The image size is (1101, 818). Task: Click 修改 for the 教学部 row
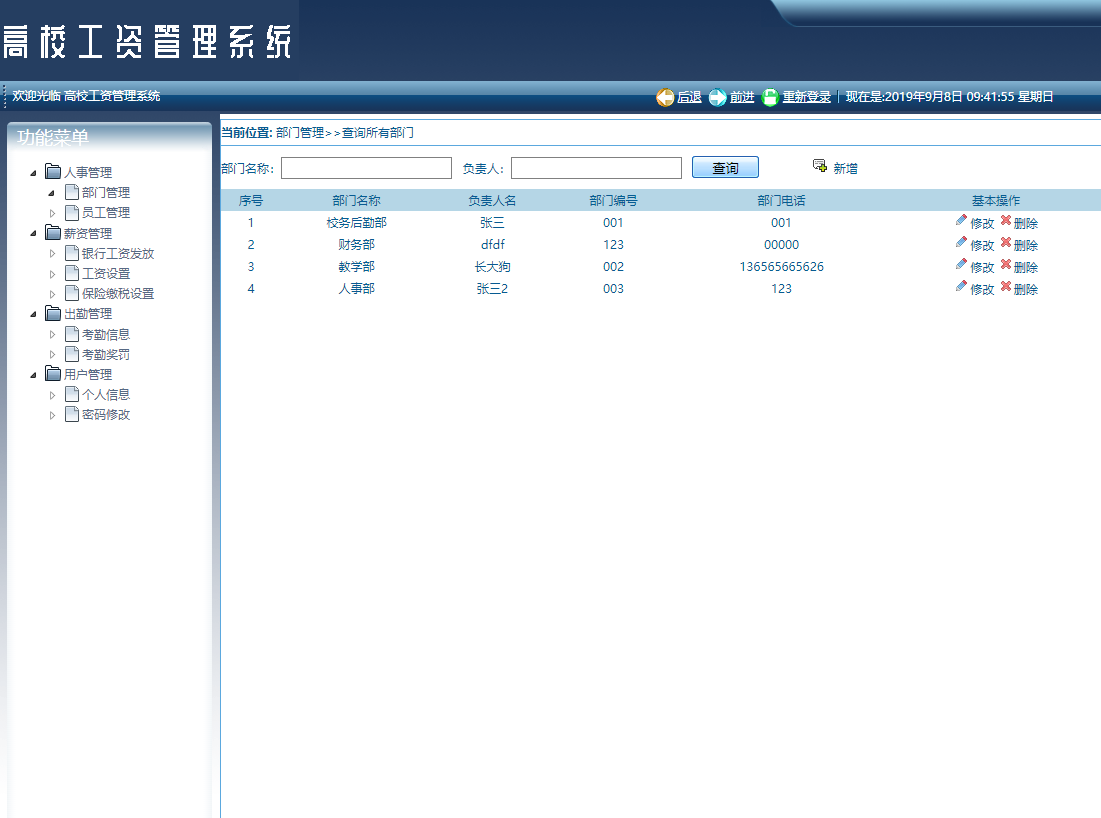click(982, 267)
